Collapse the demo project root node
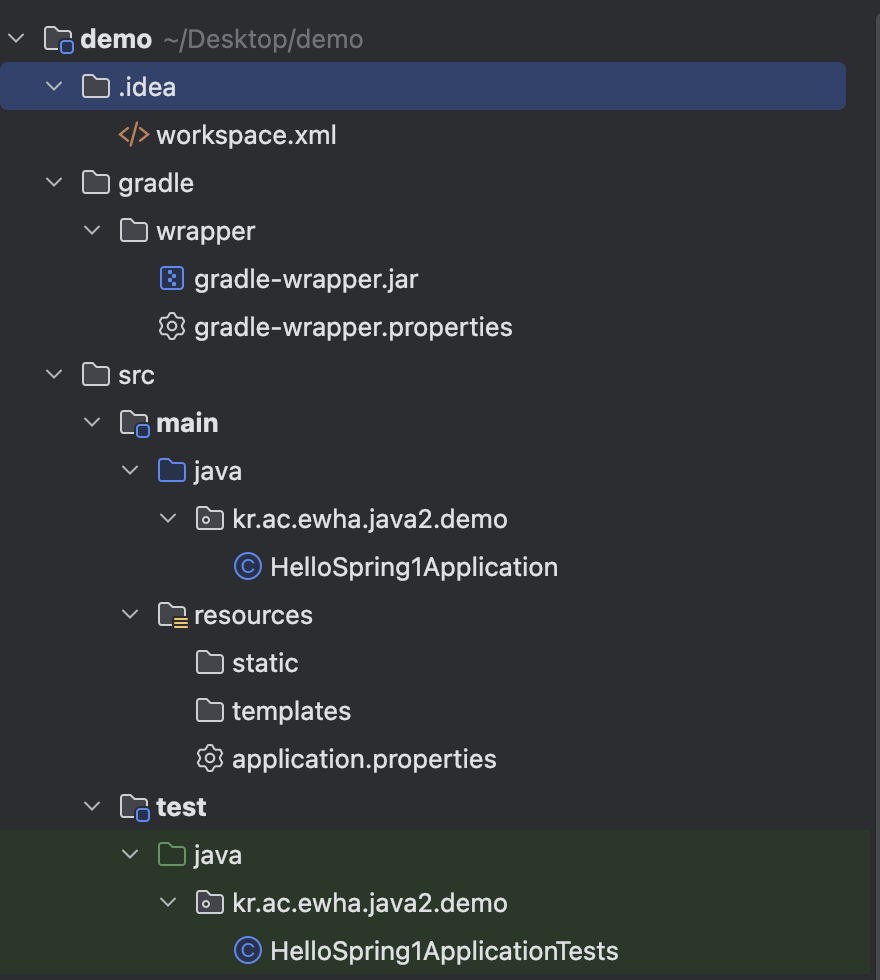This screenshot has width=880, height=980. pos(17,39)
